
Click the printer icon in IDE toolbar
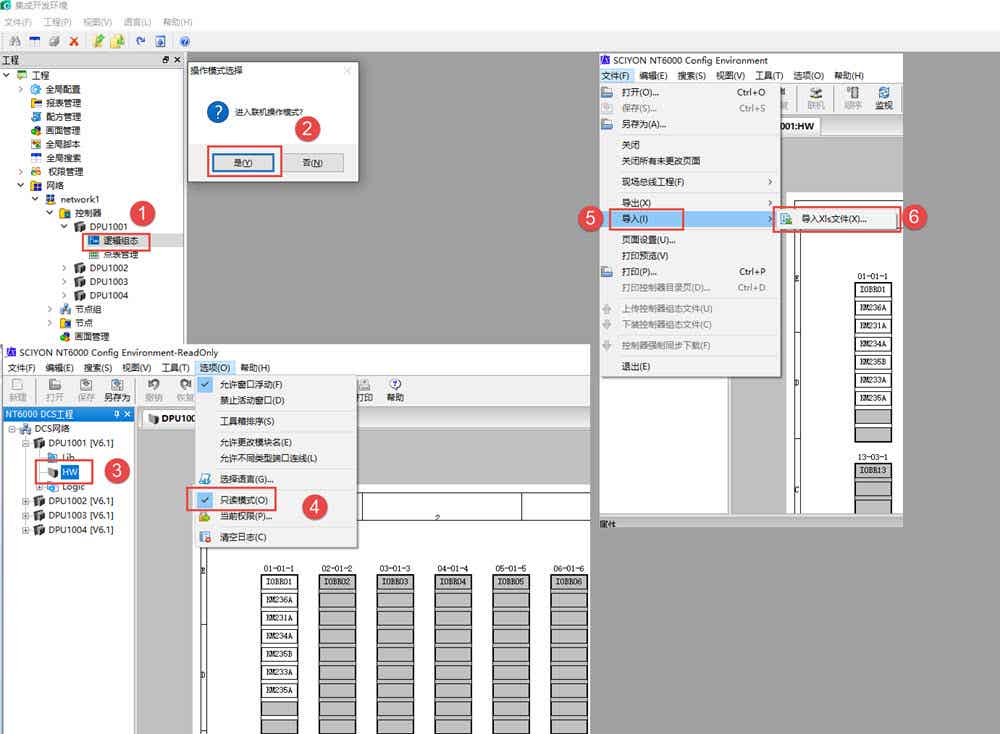pyautogui.click(x=54, y=41)
